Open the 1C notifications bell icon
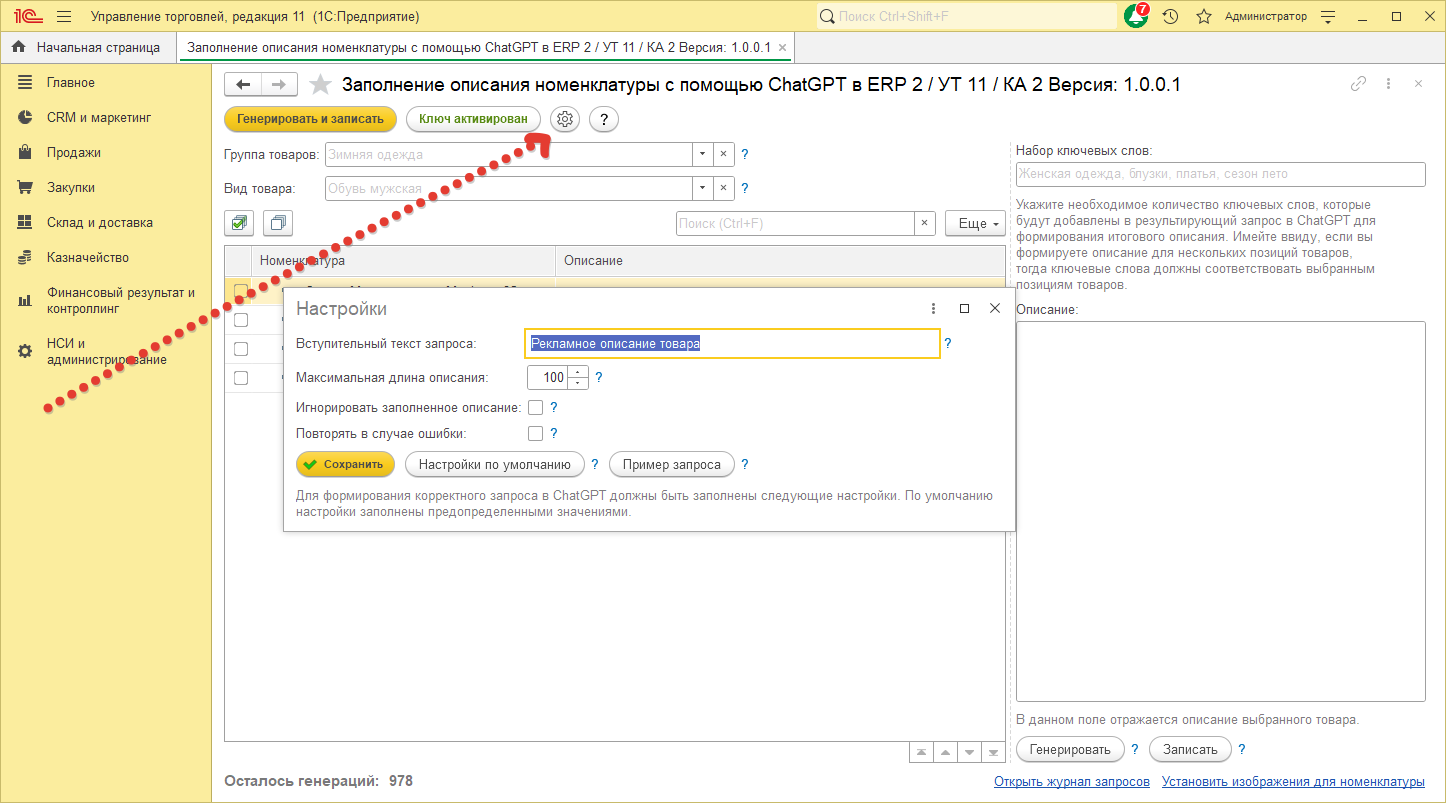Viewport: 1446px width, 803px height. [x=1135, y=16]
